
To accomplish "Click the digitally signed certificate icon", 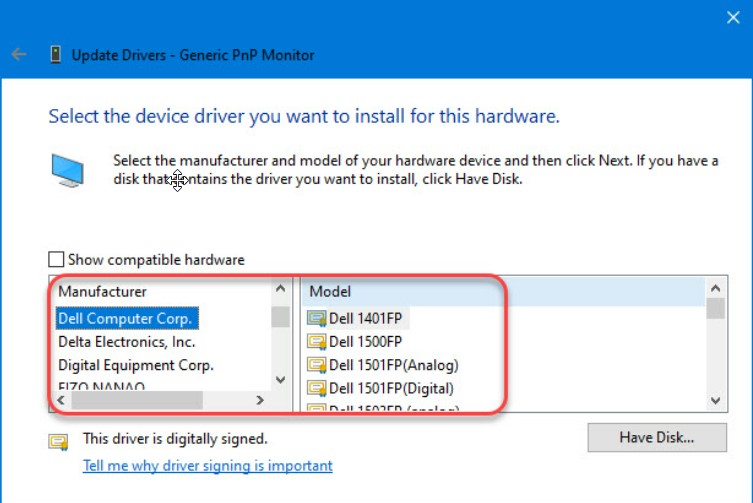I will click(58, 440).
